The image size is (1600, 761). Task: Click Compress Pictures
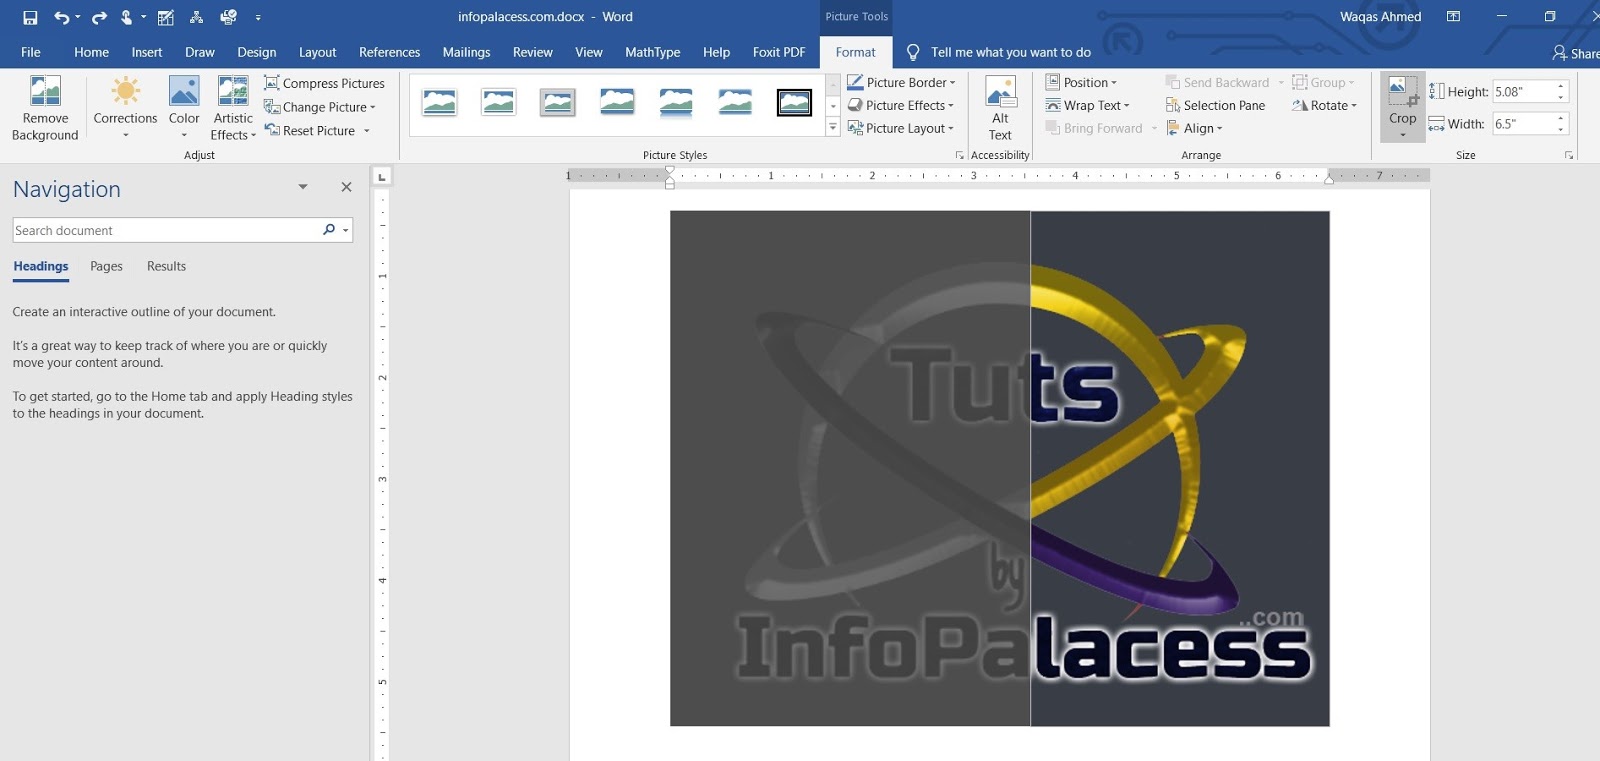tap(324, 83)
